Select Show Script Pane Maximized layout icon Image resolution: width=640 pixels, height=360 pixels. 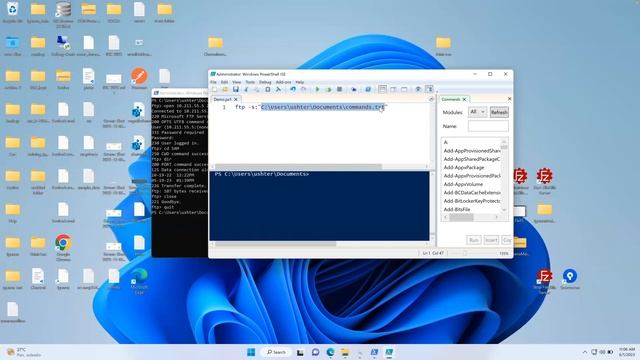click(404, 89)
